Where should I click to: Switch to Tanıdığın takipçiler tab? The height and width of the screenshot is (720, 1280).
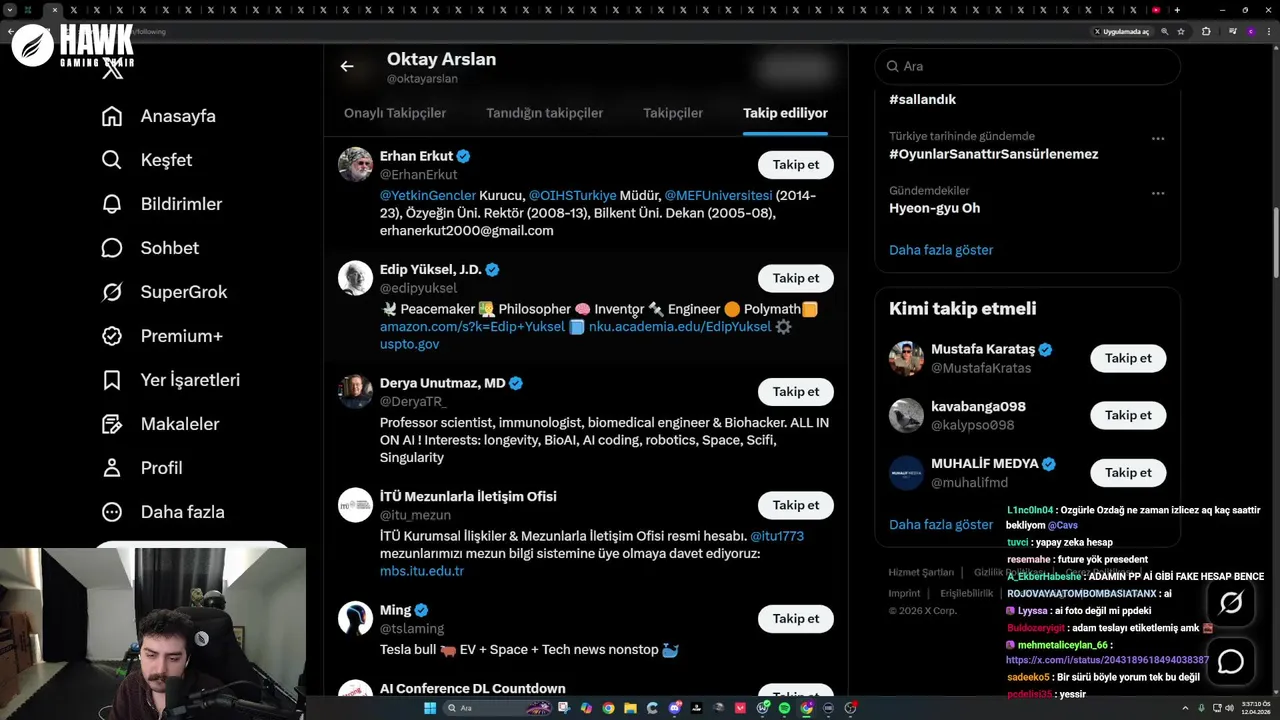[545, 113]
